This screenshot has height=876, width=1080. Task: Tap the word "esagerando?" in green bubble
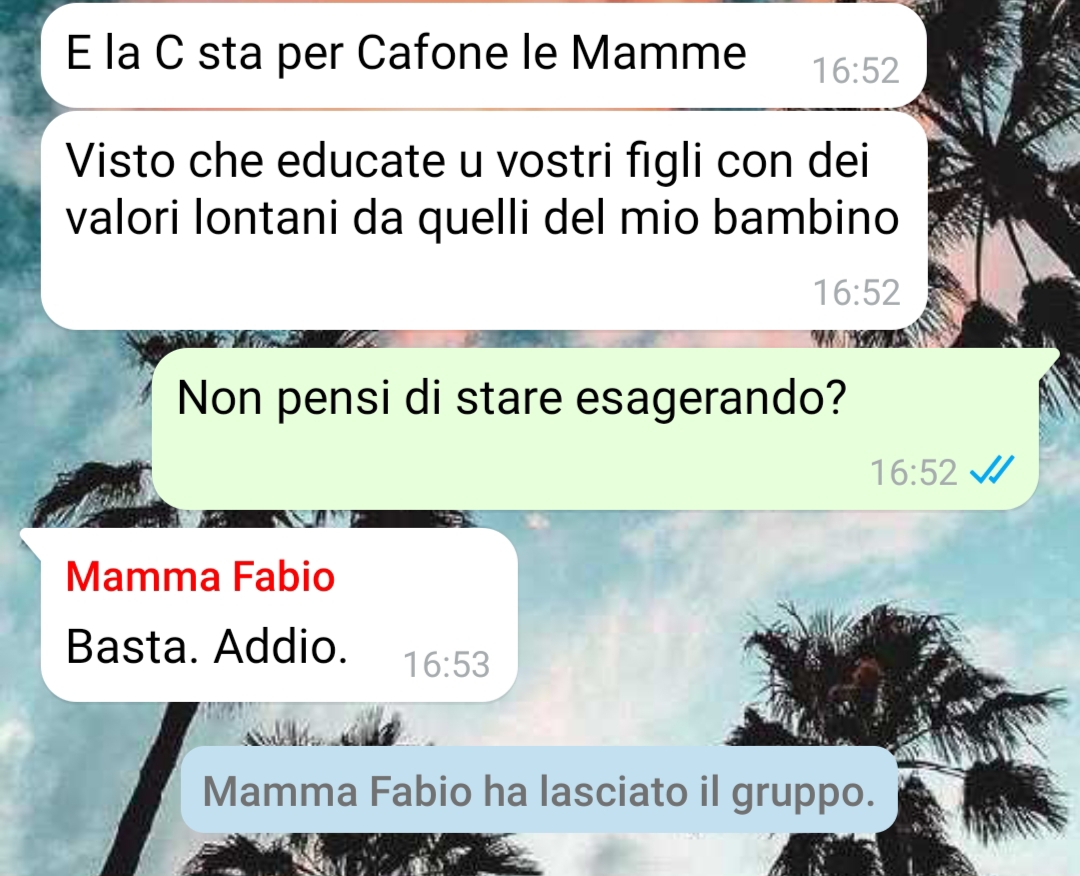710,399
